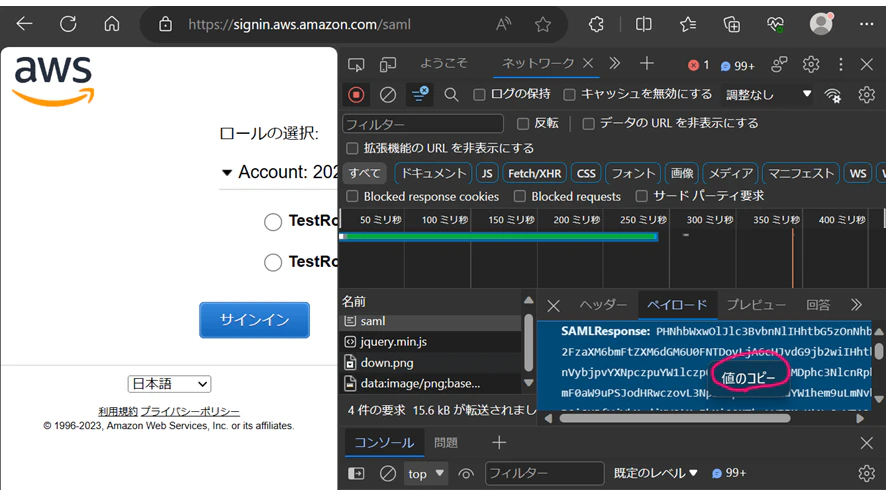The width and height of the screenshot is (886, 490).
Task: Toggle the split screen icon
Action: click(643, 24)
